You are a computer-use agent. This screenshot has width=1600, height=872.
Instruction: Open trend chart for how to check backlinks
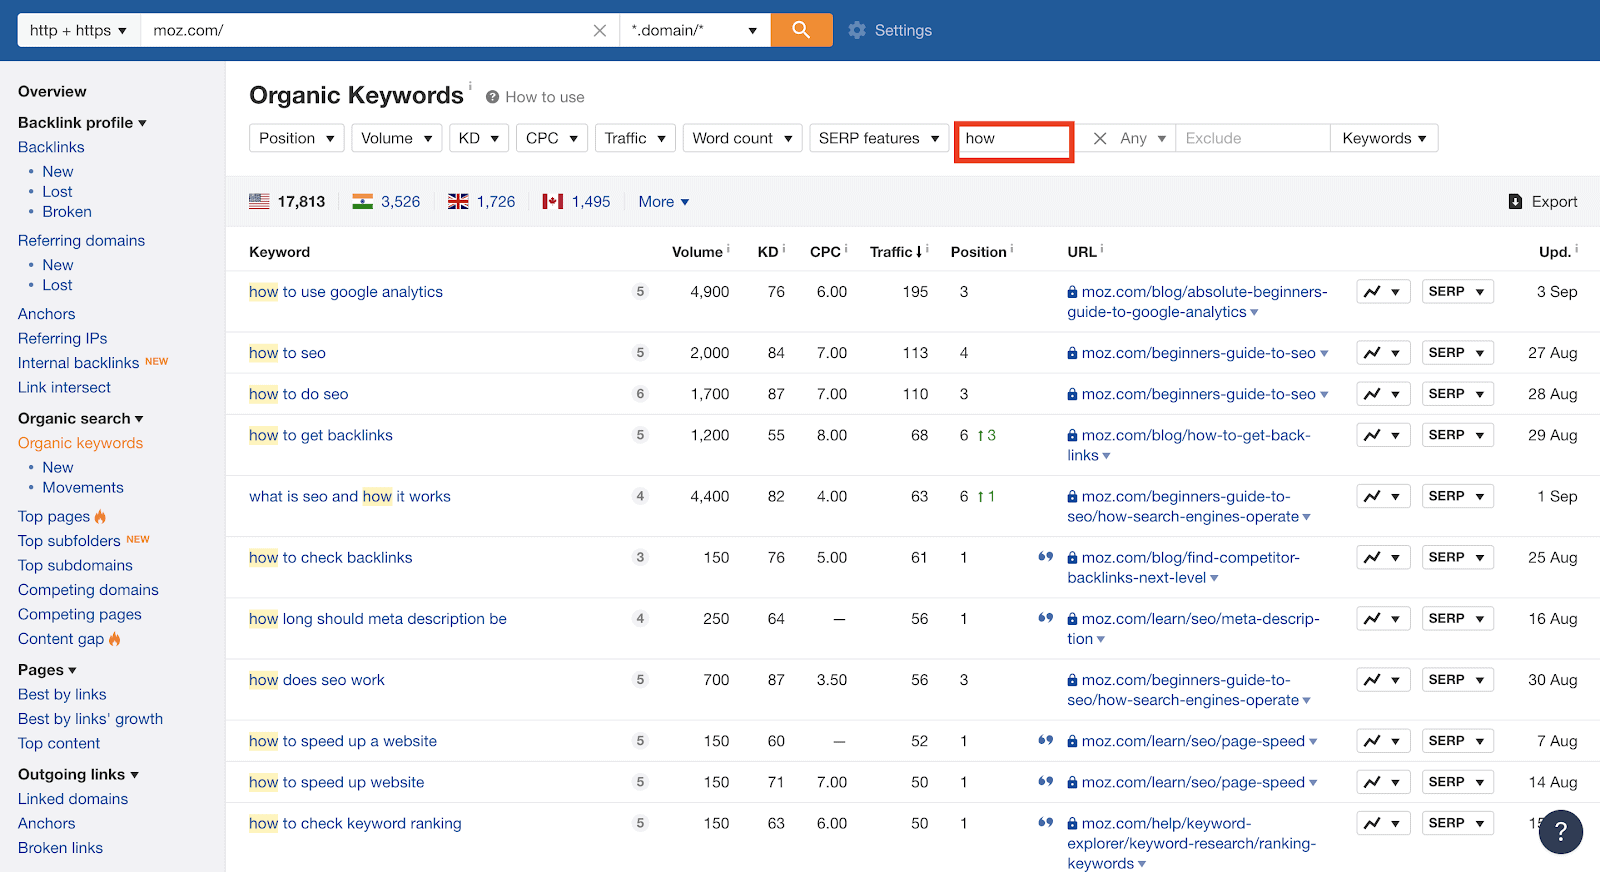pos(1383,557)
